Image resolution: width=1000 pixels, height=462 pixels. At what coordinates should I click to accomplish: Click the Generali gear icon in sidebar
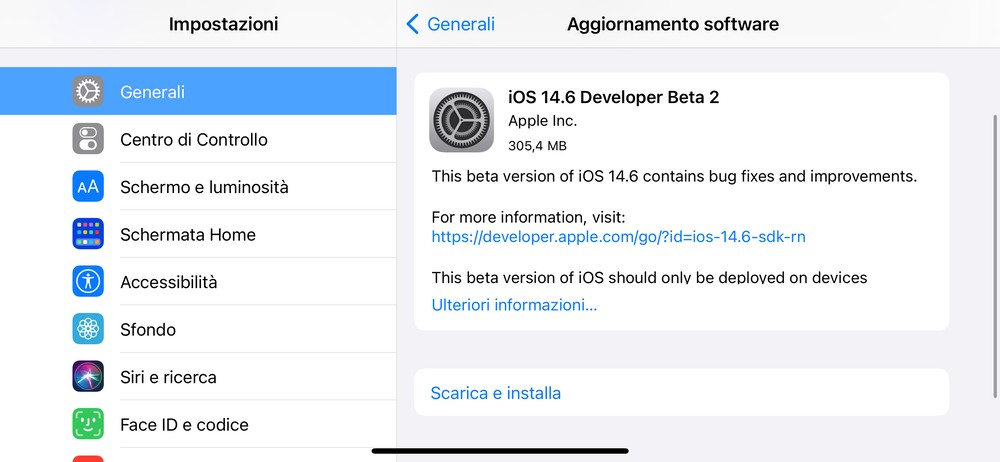click(88, 91)
